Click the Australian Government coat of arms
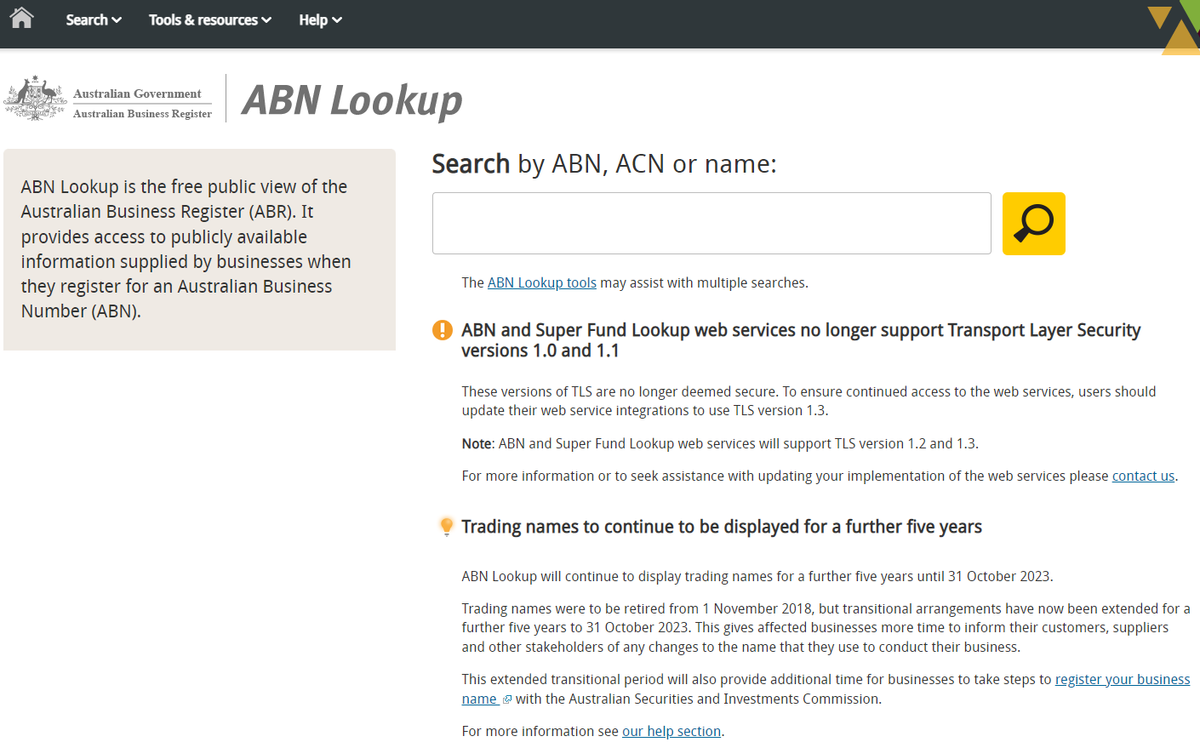The width and height of the screenshot is (1200, 747). pos(35,99)
